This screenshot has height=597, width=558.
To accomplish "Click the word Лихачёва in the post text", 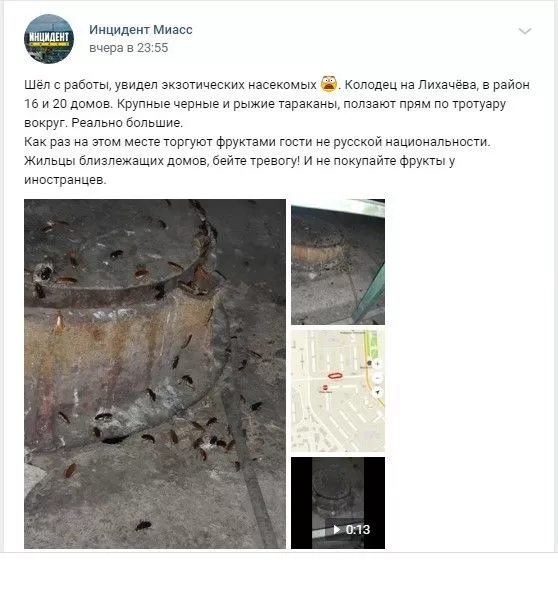I will pos(447,85).
